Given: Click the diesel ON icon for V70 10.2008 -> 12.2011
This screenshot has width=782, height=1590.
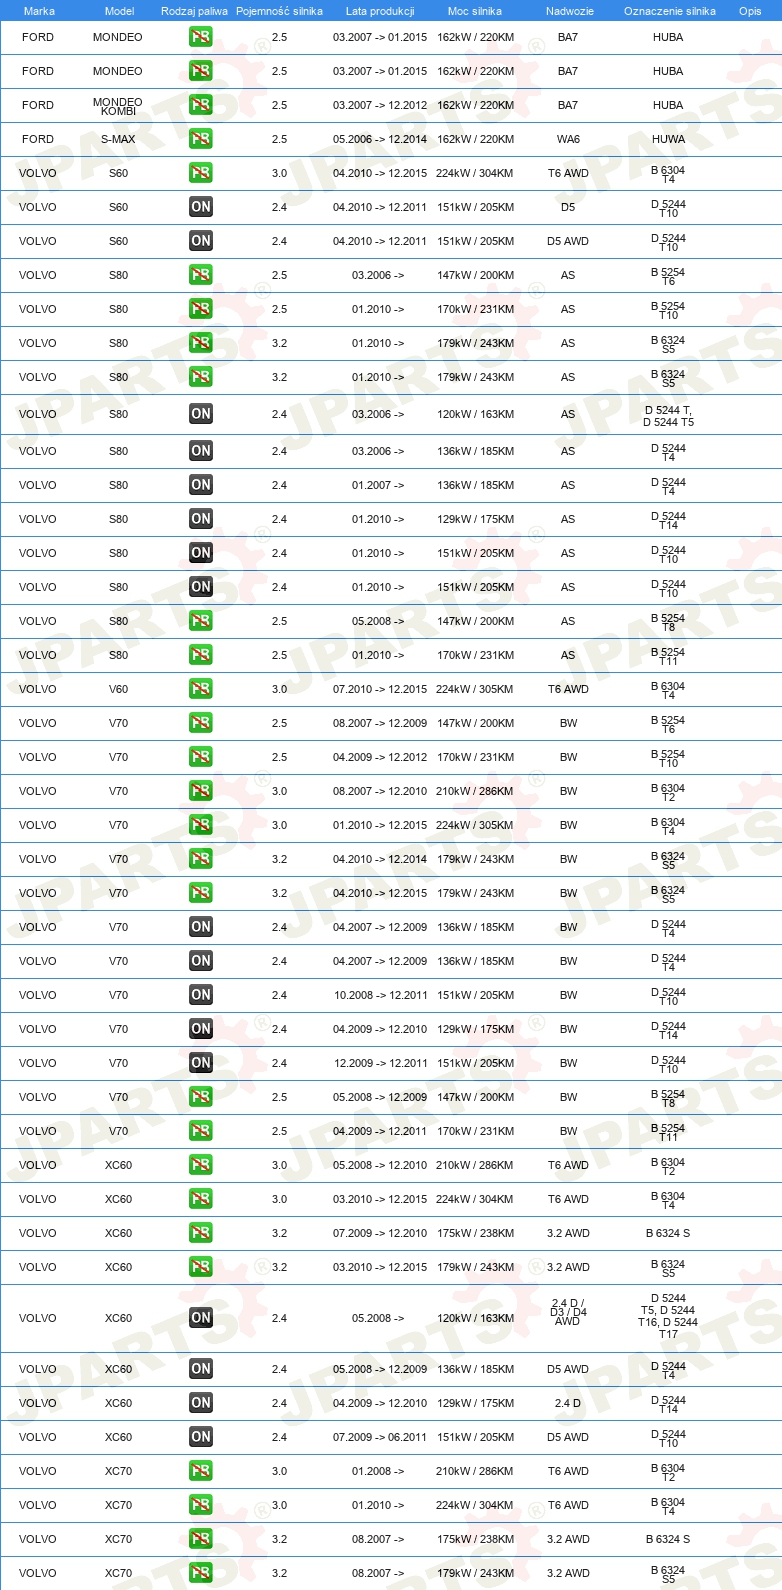Looking at the screenshot, I should (x=201, y=995).
